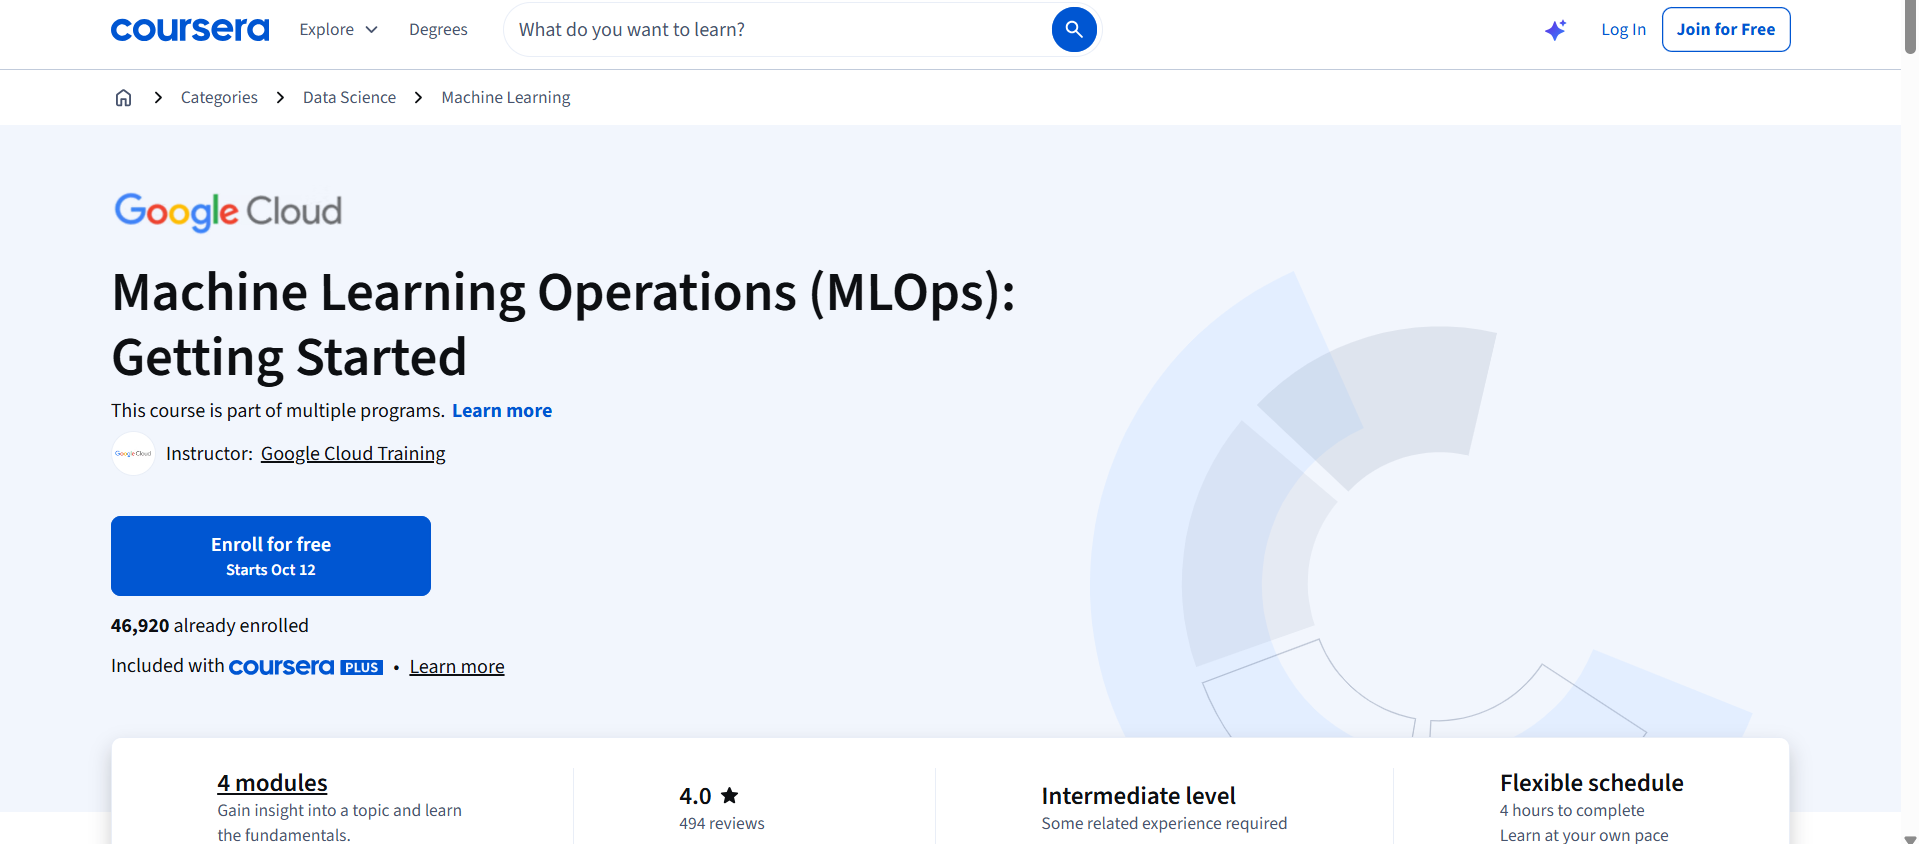
Task: Go to the home breadcrumb icon
Action: point(123,97)
